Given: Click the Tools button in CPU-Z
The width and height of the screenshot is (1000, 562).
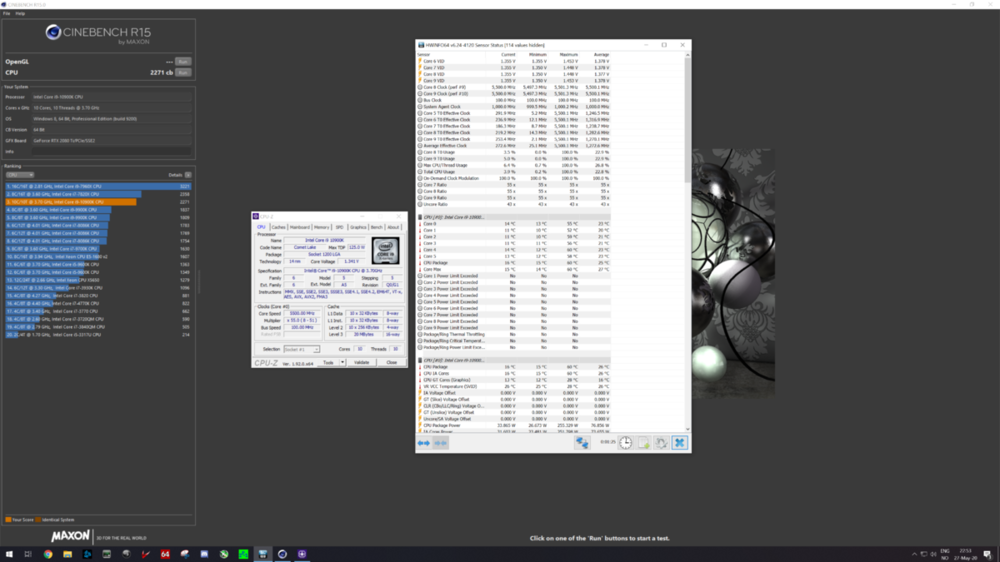Looking at the screenshot, I should tap(328, 362).
